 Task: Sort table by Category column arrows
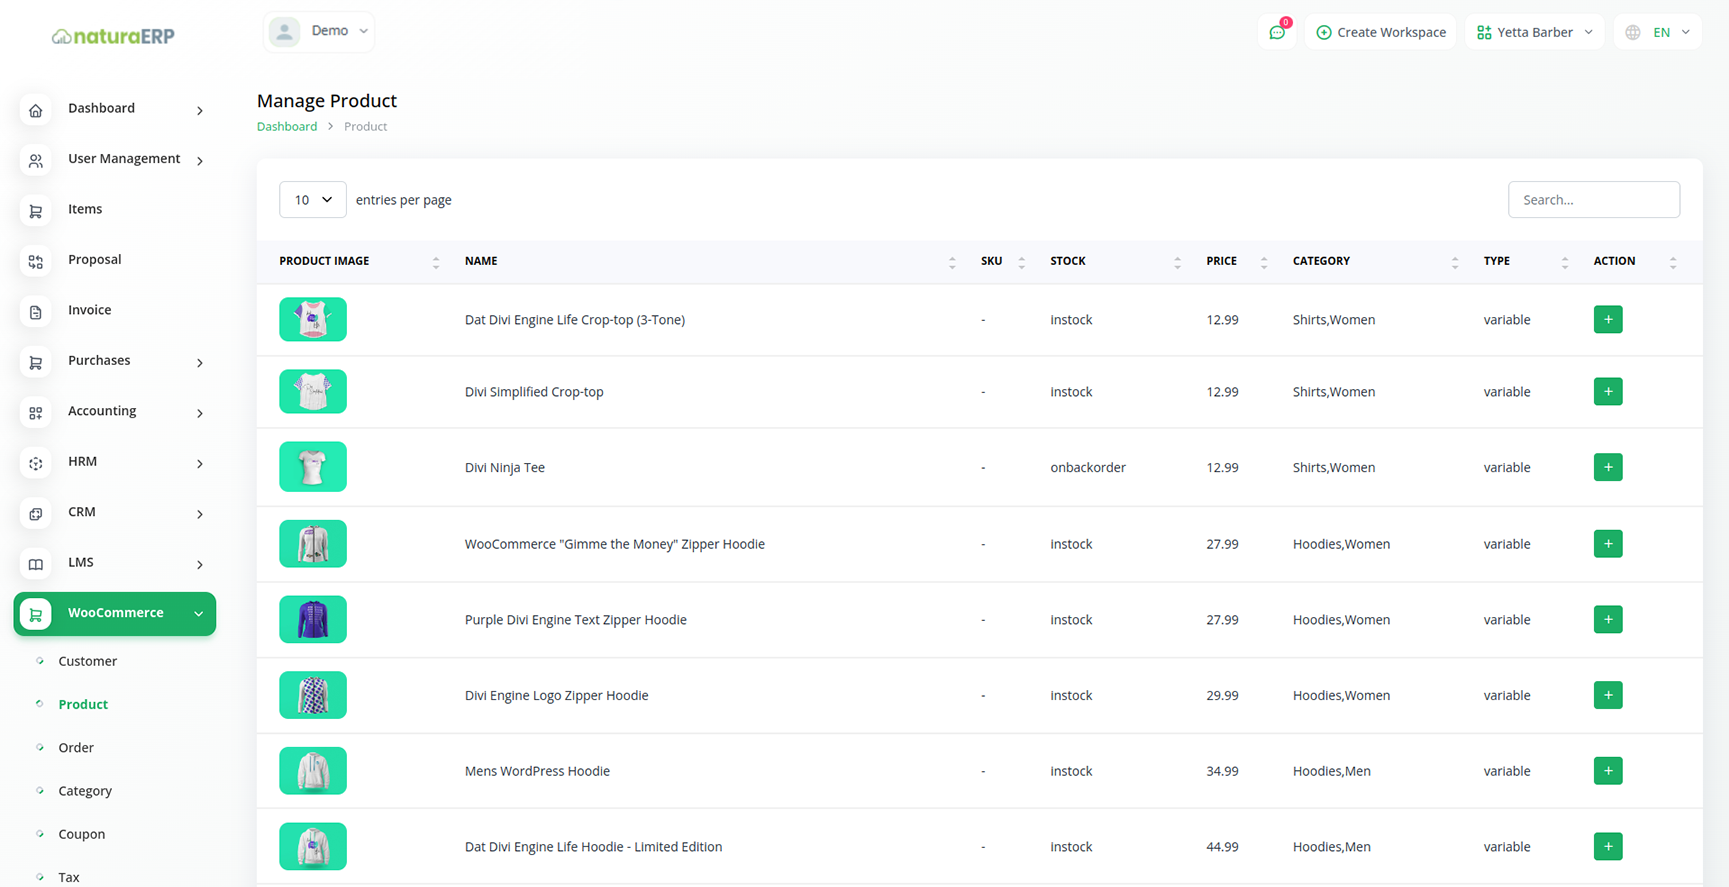point(1455,262)
